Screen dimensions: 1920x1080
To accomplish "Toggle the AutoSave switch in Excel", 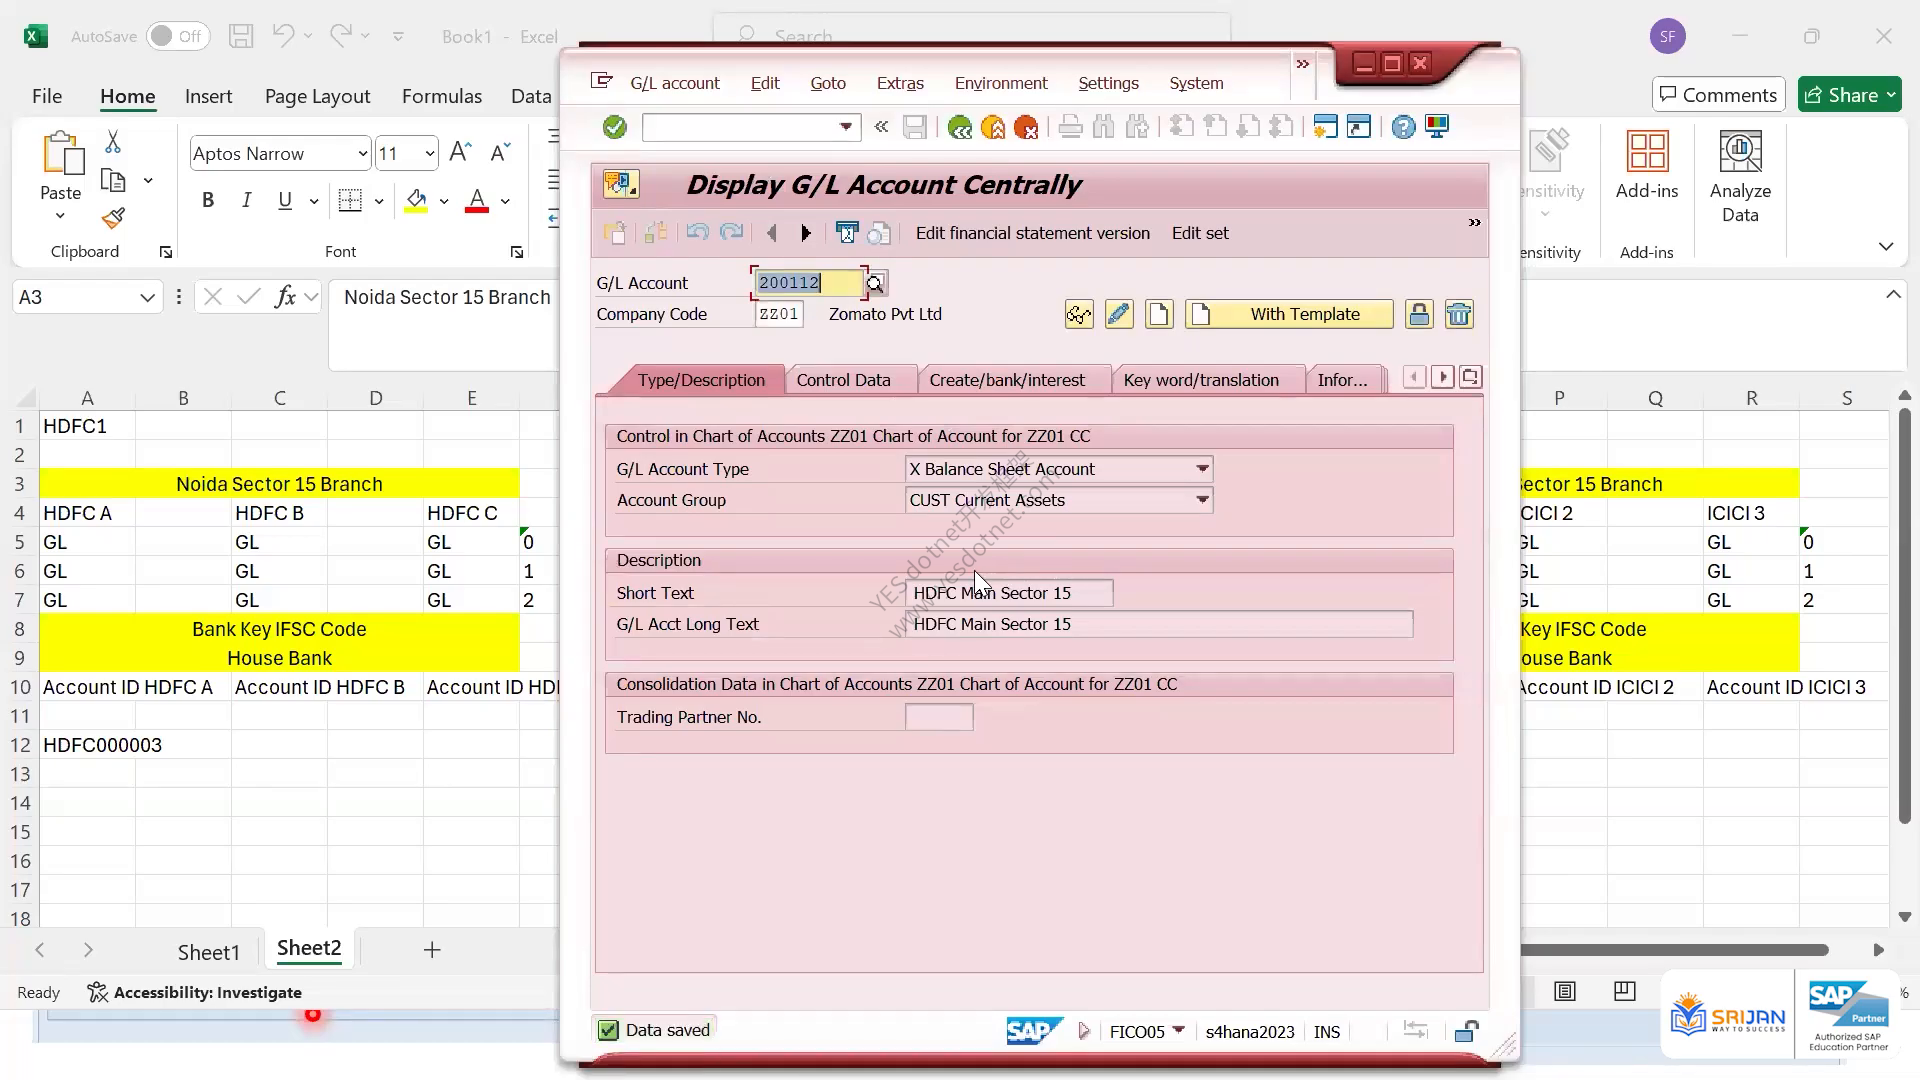I will coord(178,36).
